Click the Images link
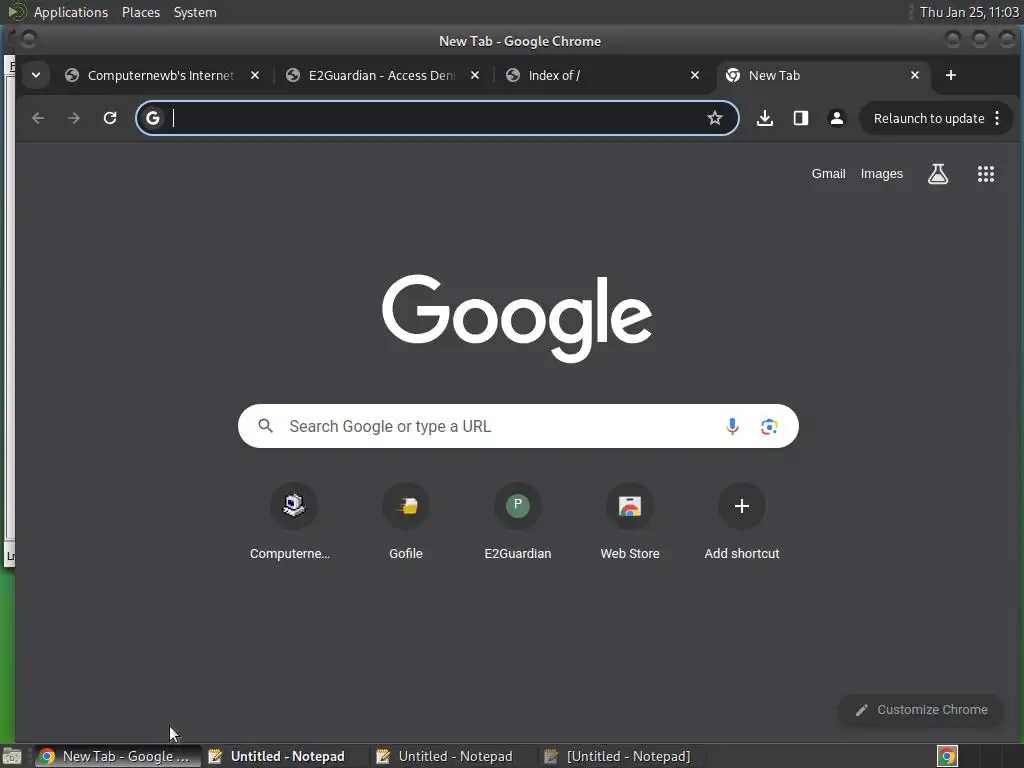The image size is (1024, 768). pos(882,174)
